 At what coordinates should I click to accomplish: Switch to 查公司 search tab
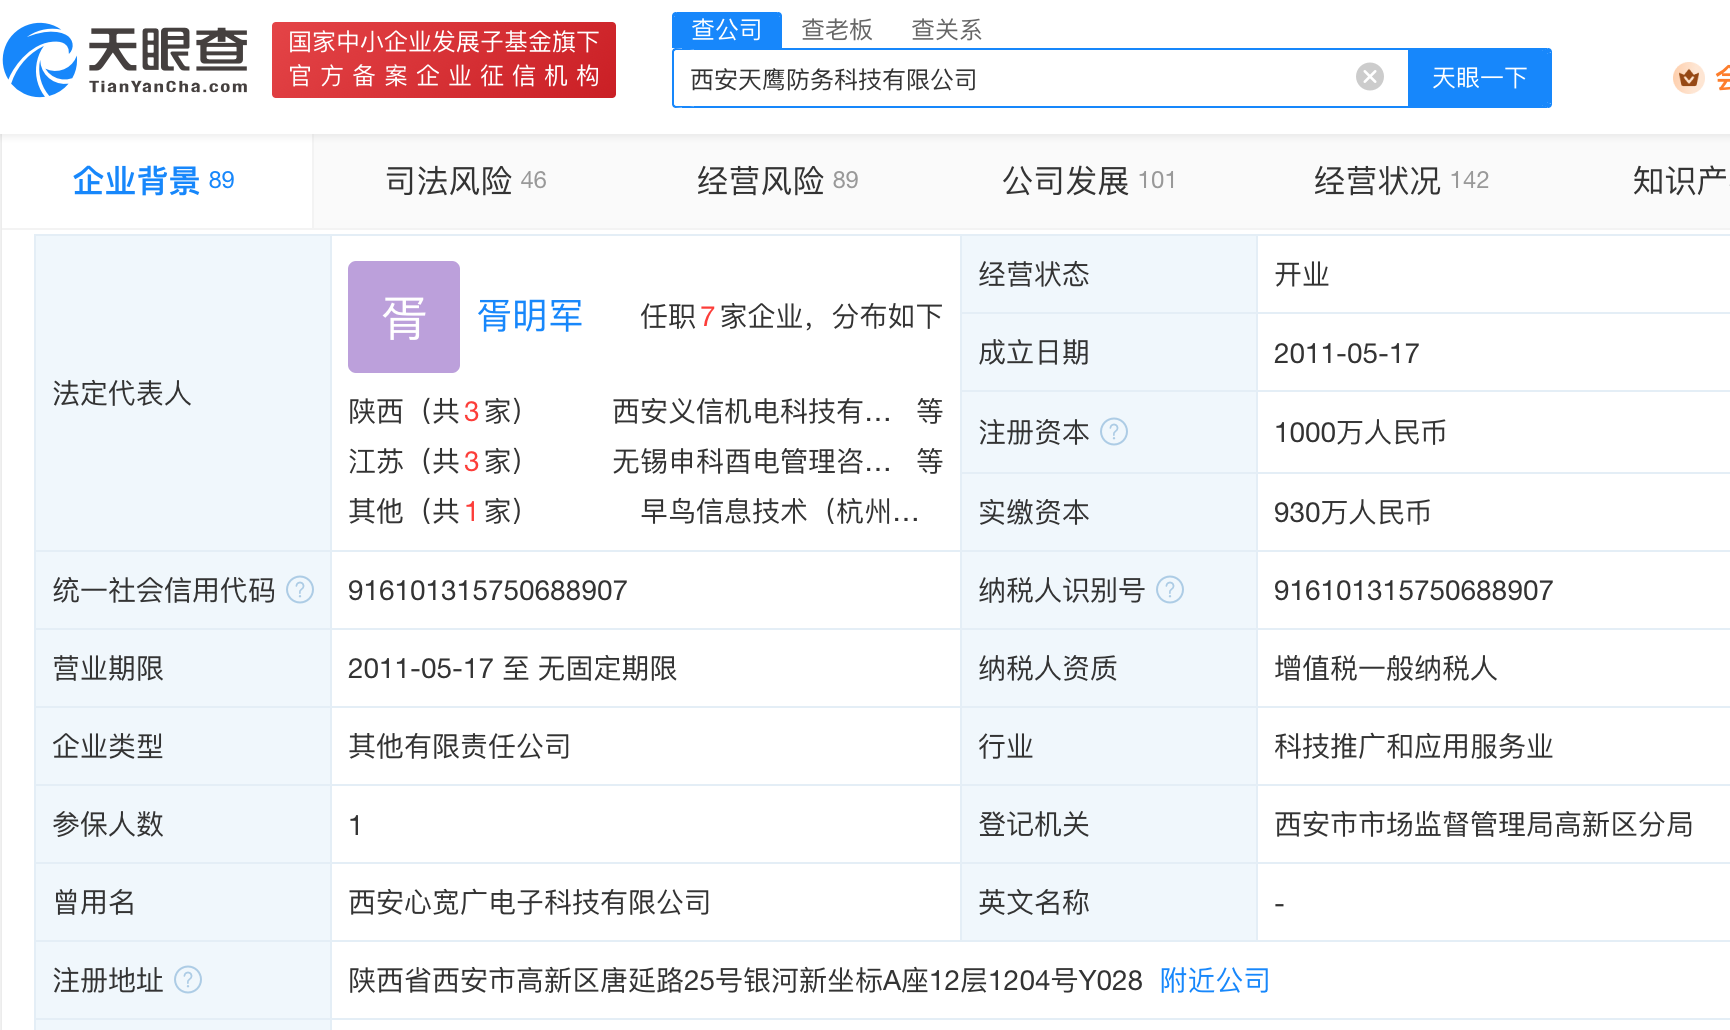(727, 30)
